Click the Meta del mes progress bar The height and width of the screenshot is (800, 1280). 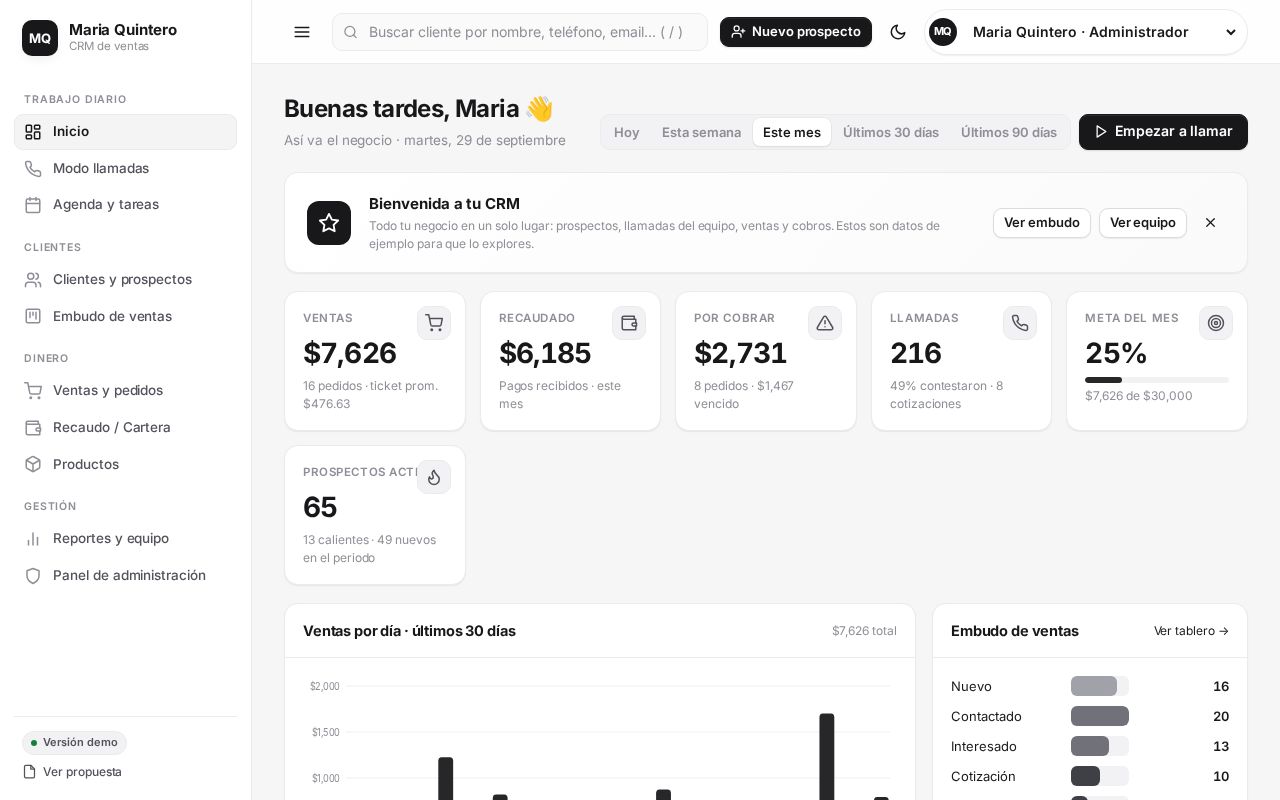(1157, 380)
